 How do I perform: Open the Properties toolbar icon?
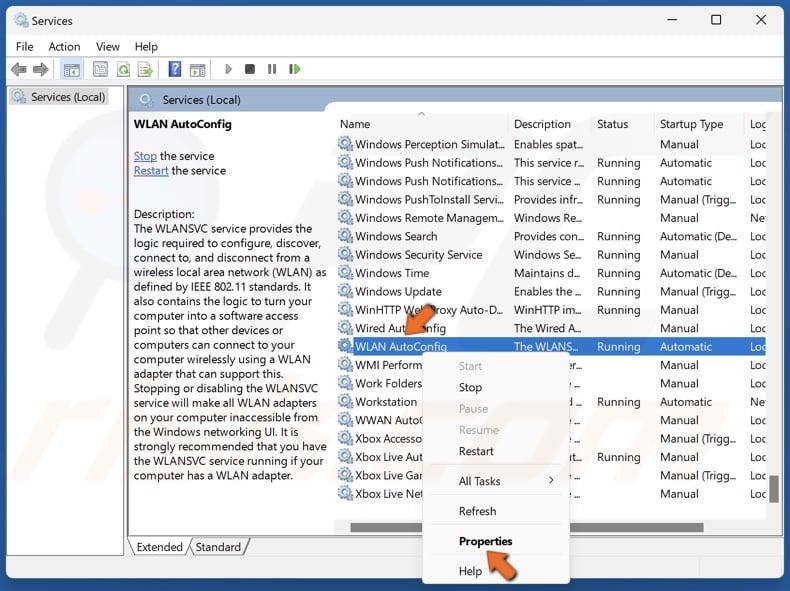point(100,69)
